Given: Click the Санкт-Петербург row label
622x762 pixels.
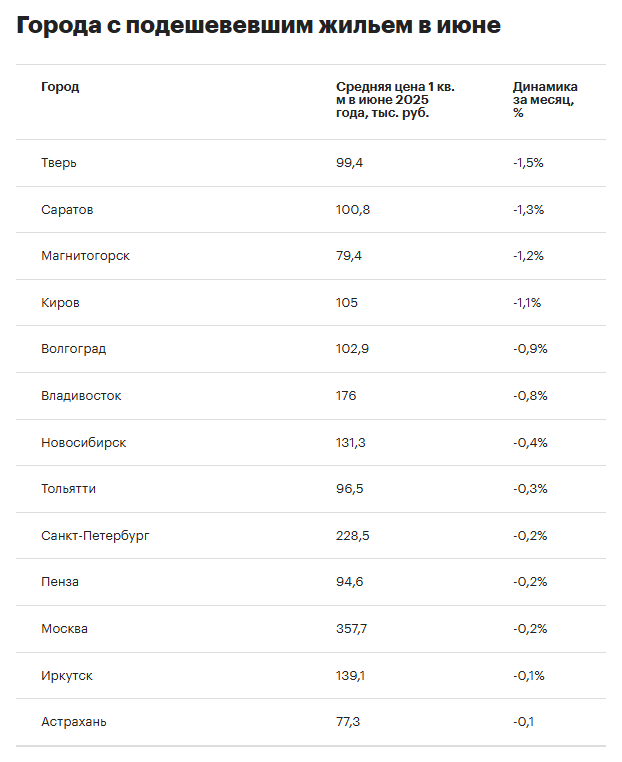Looking at the screenshot, I should (x=95, y=536).
